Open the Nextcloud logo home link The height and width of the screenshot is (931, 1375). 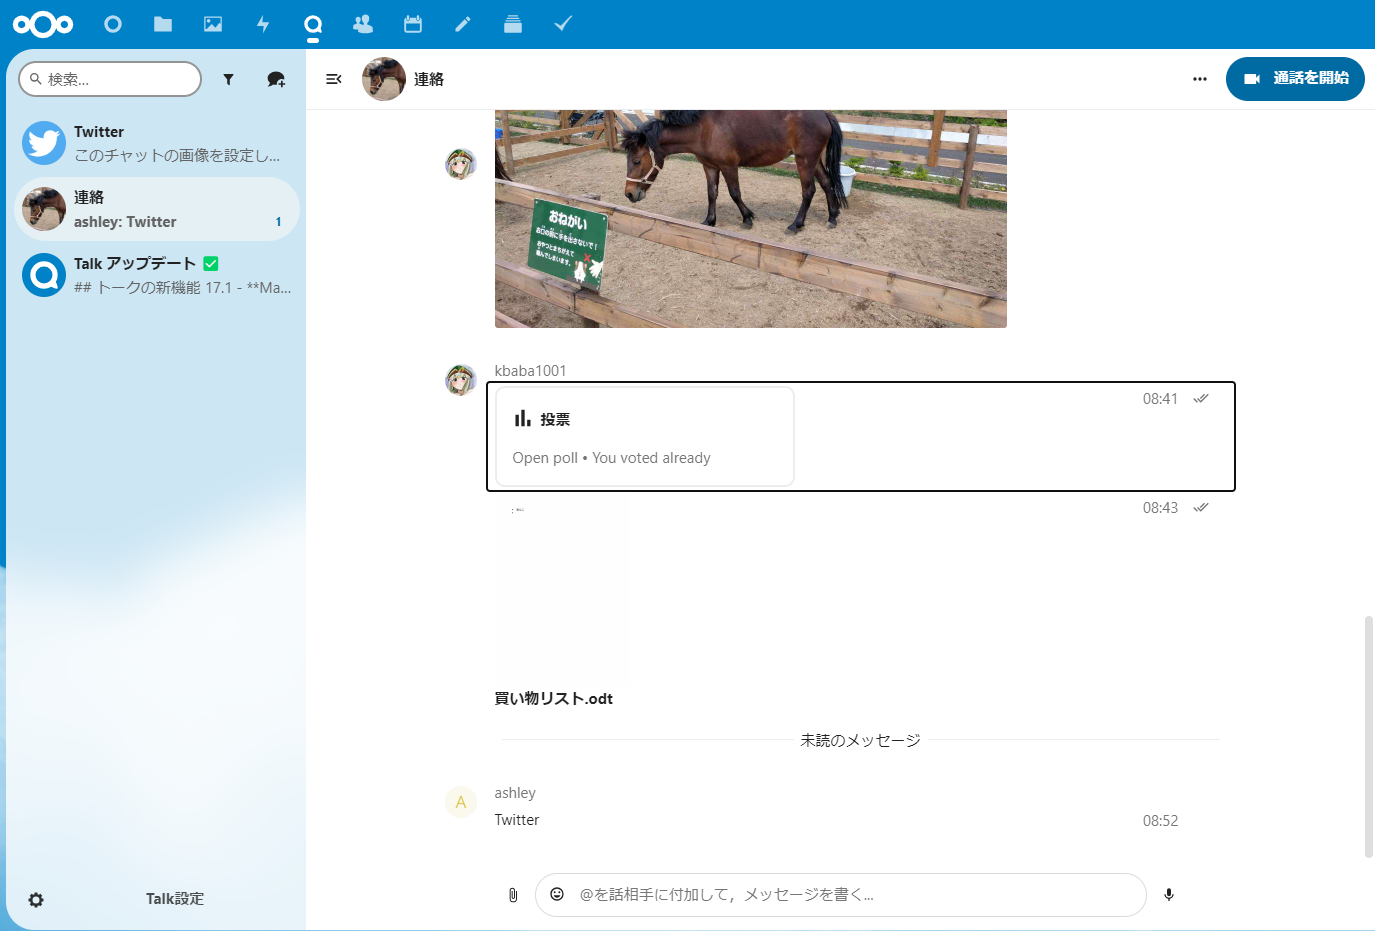(43, 24)
